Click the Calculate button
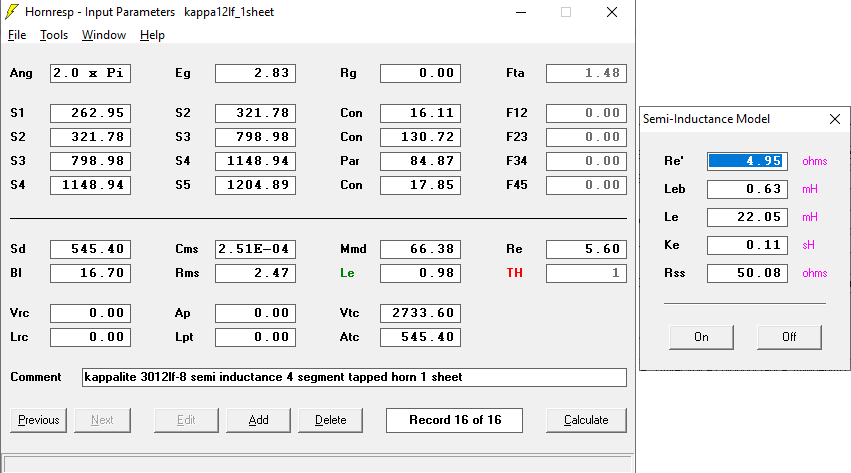851x473 pixels. tap(586, 420)
